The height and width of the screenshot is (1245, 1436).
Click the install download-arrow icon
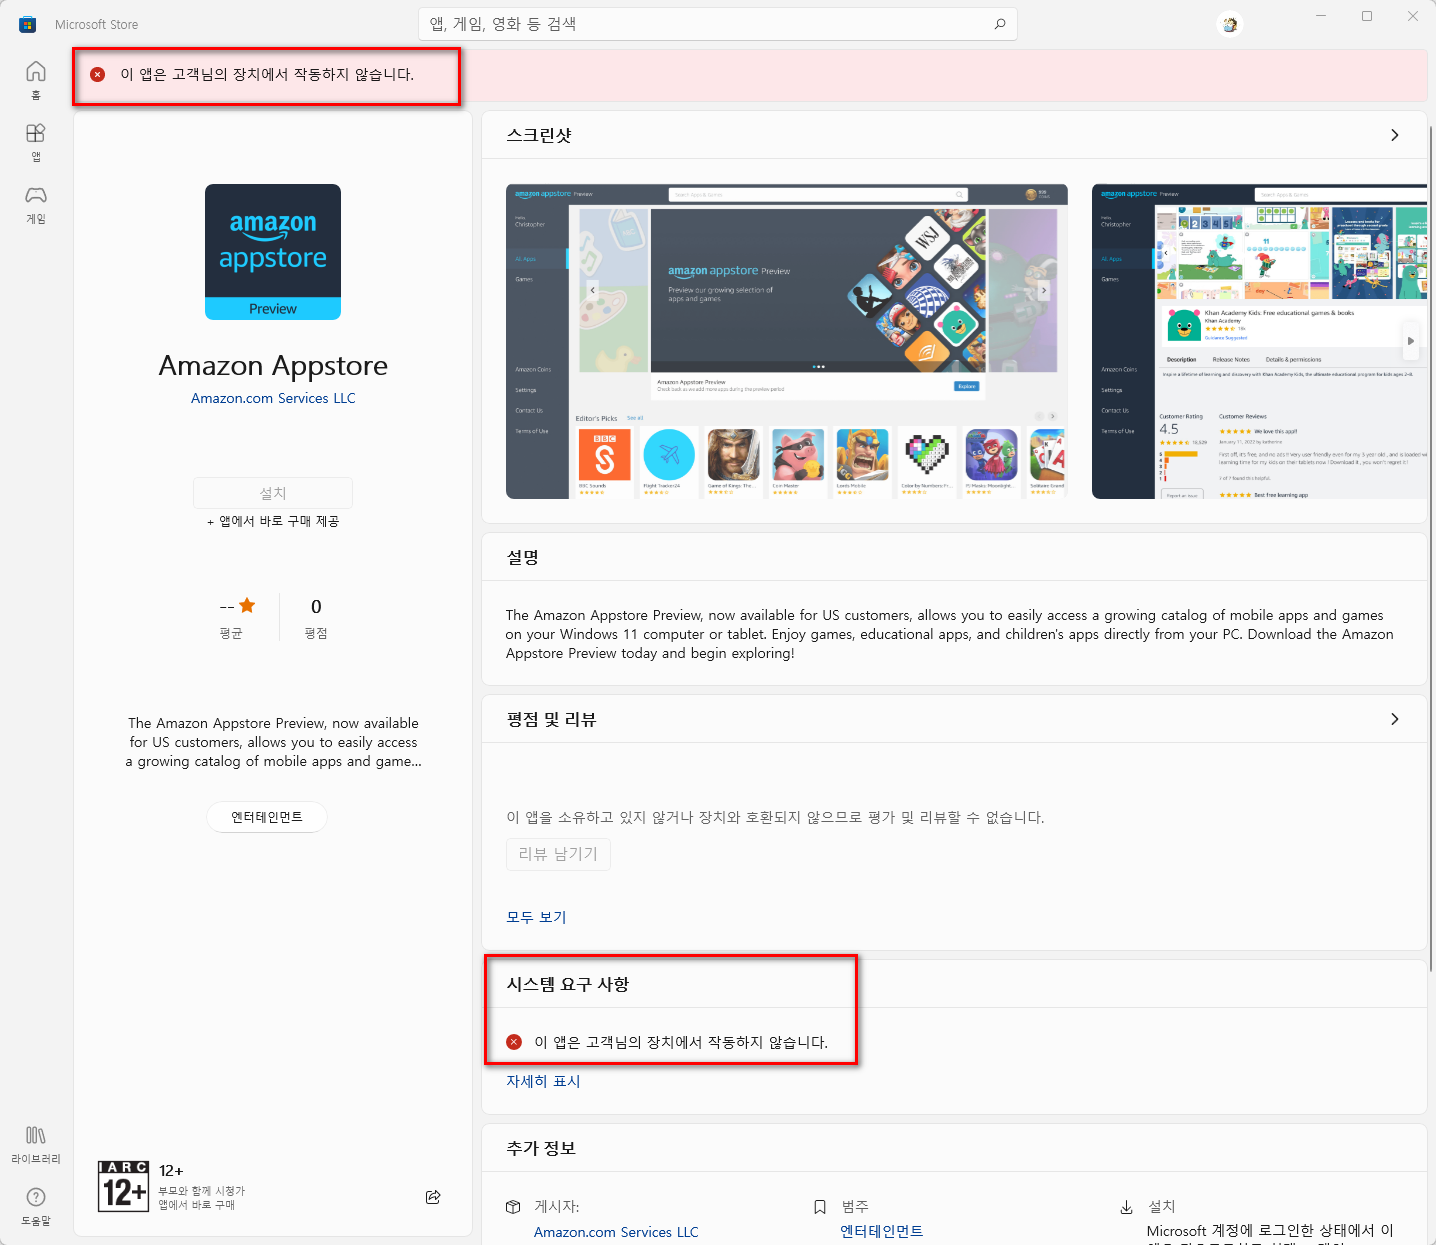tap(1126, 1207)
